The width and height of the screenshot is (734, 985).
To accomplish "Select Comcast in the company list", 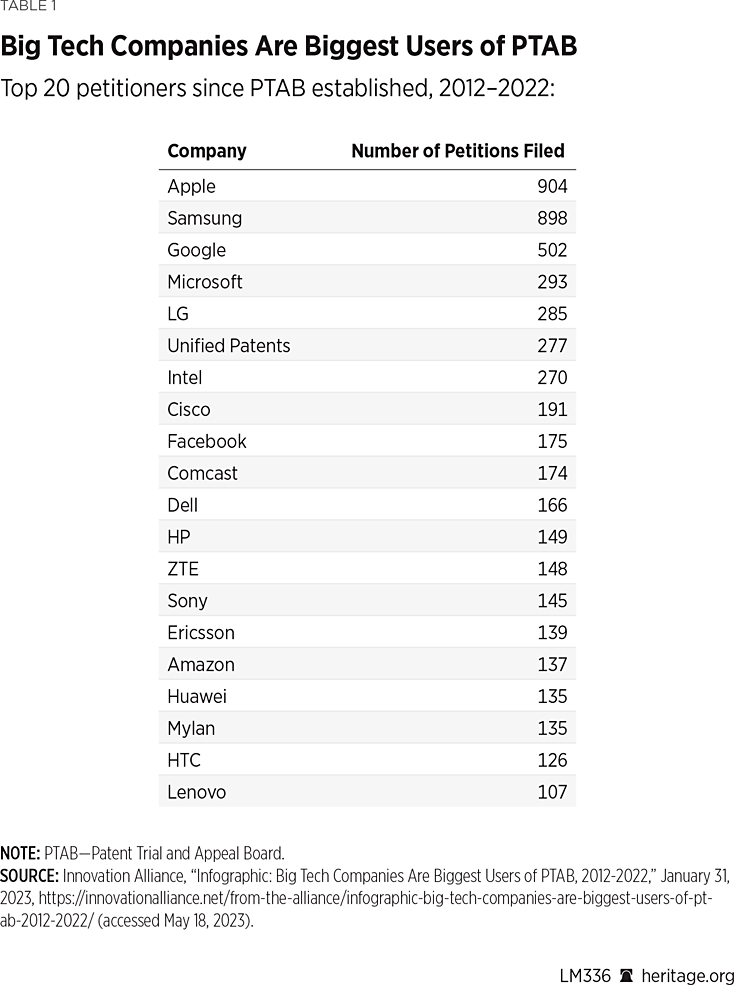I will point(203,473).
